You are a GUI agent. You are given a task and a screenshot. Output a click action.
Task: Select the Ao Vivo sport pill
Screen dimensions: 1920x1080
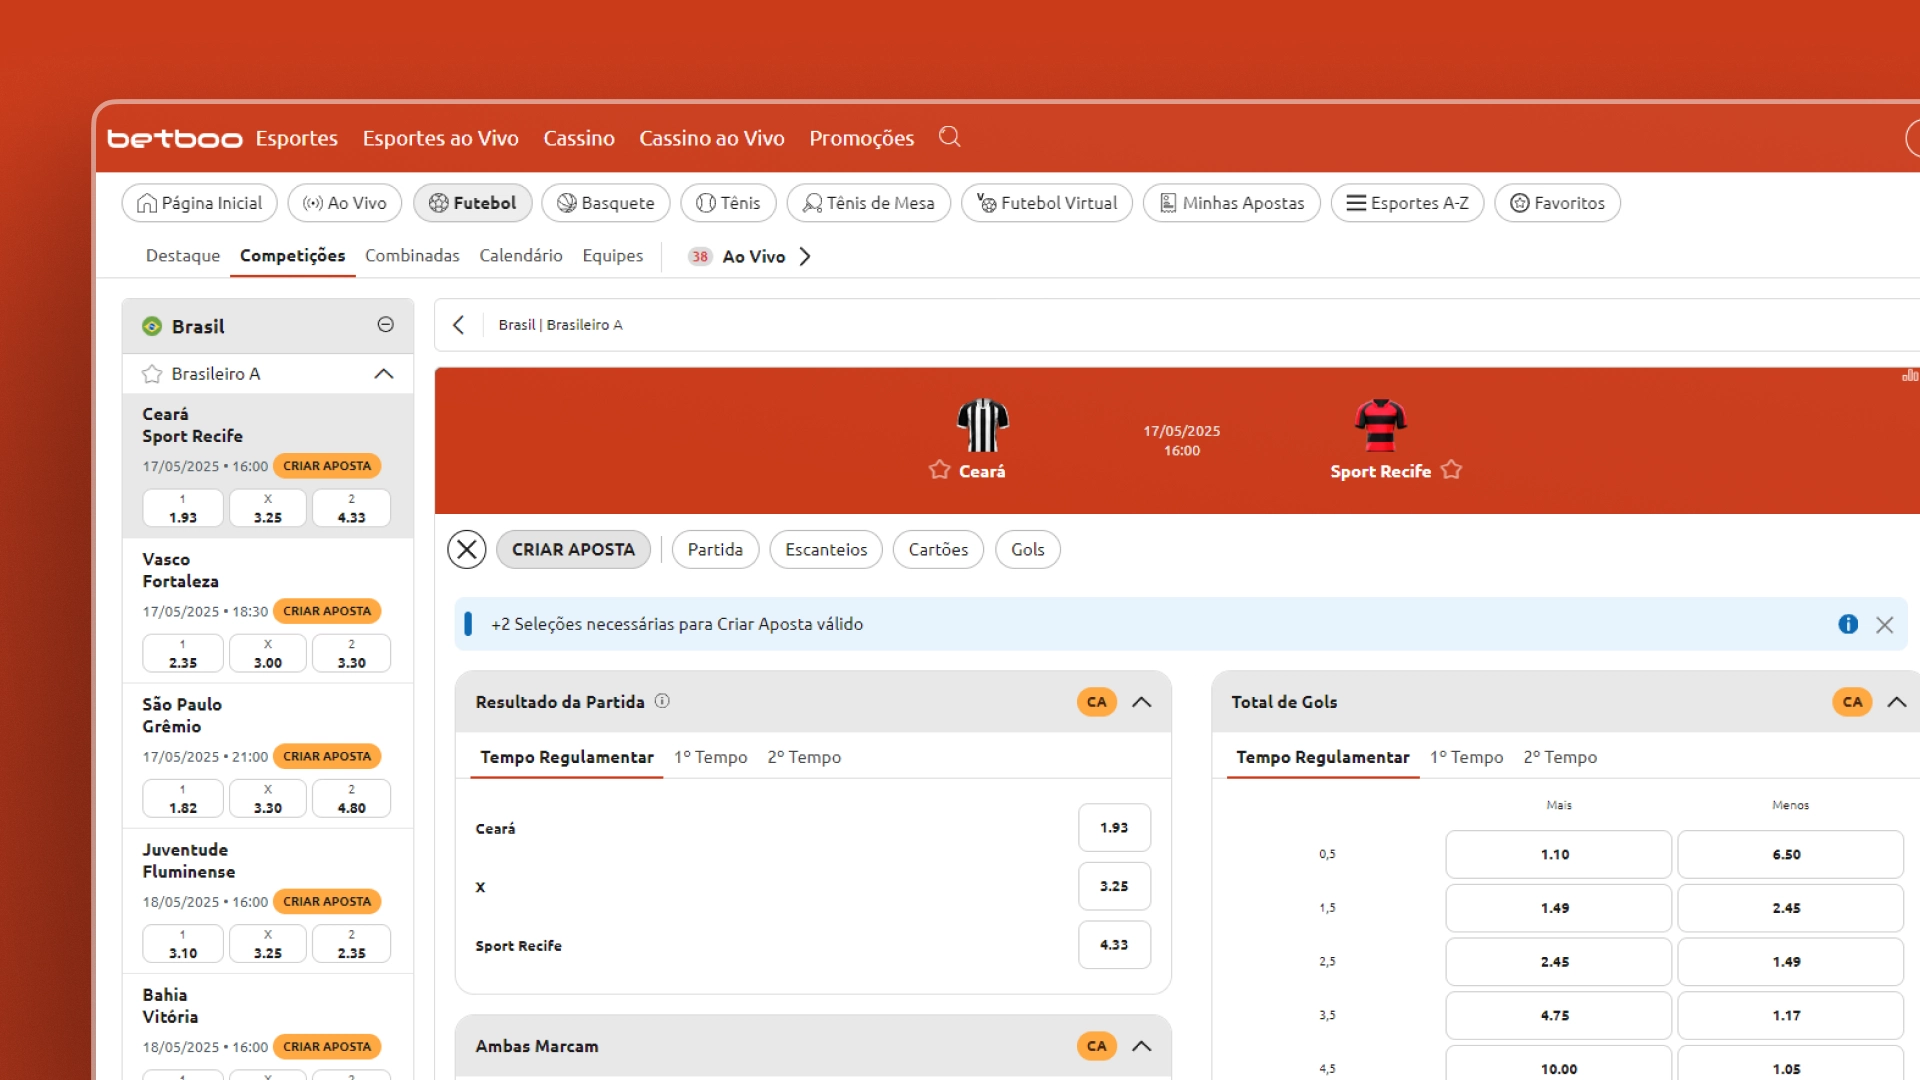345,203
